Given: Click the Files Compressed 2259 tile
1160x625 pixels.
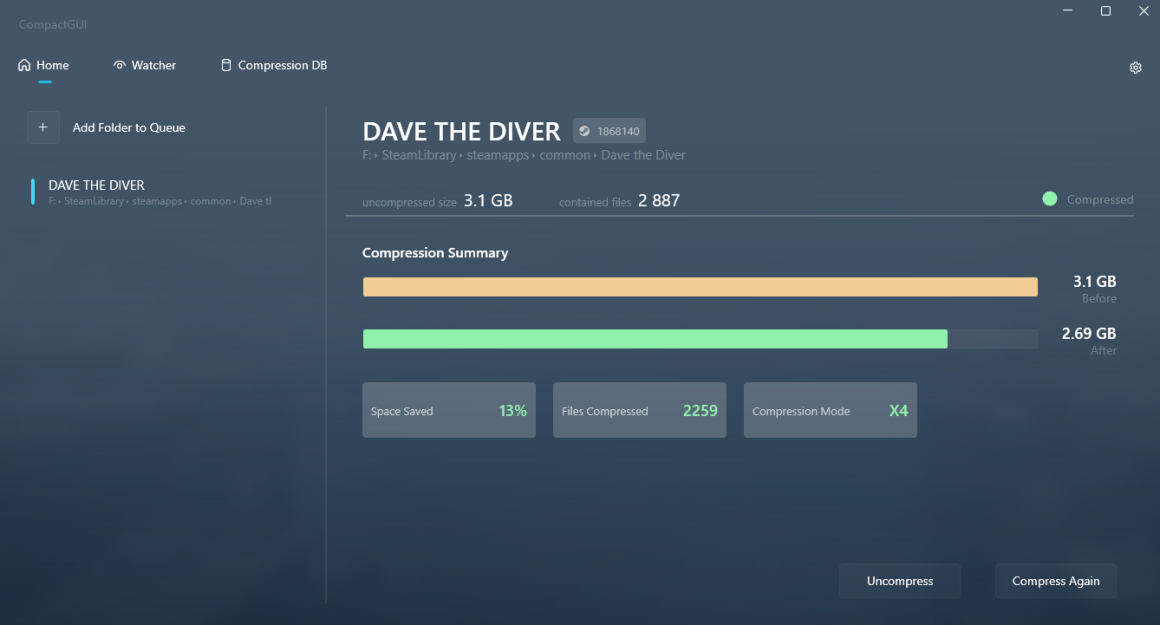Looking at the screenshot, I should (x=639, y=410).
